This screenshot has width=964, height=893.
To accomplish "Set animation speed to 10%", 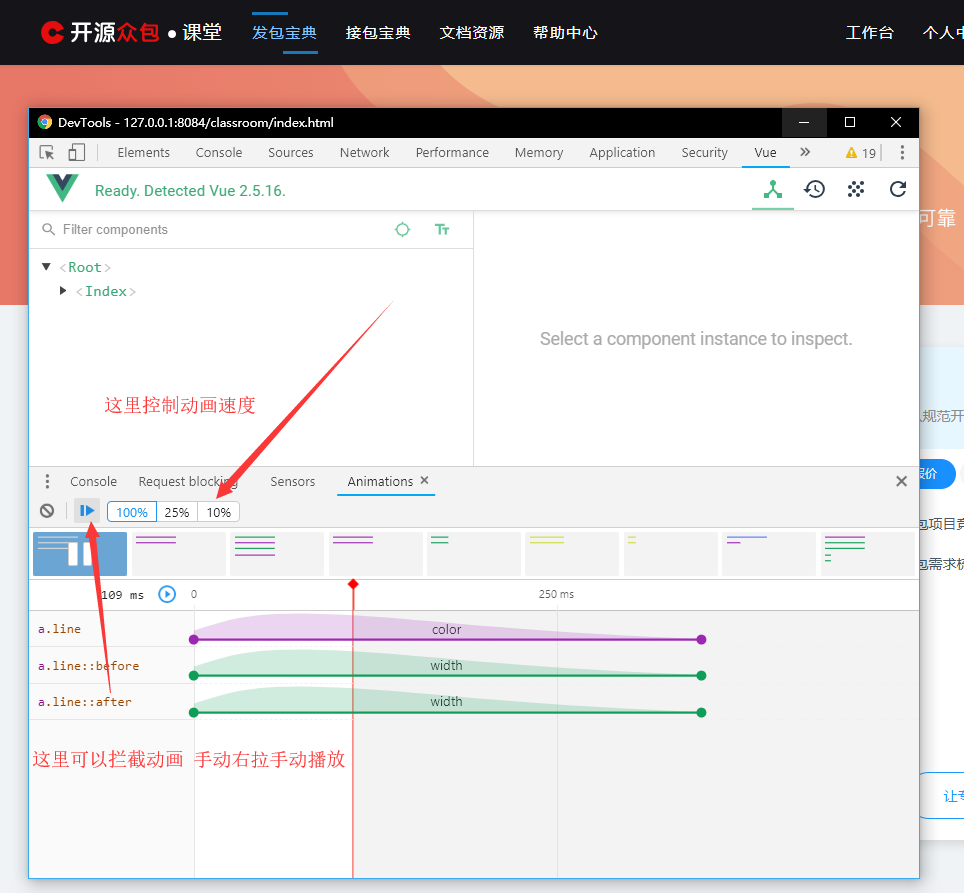I will (218, 512).
